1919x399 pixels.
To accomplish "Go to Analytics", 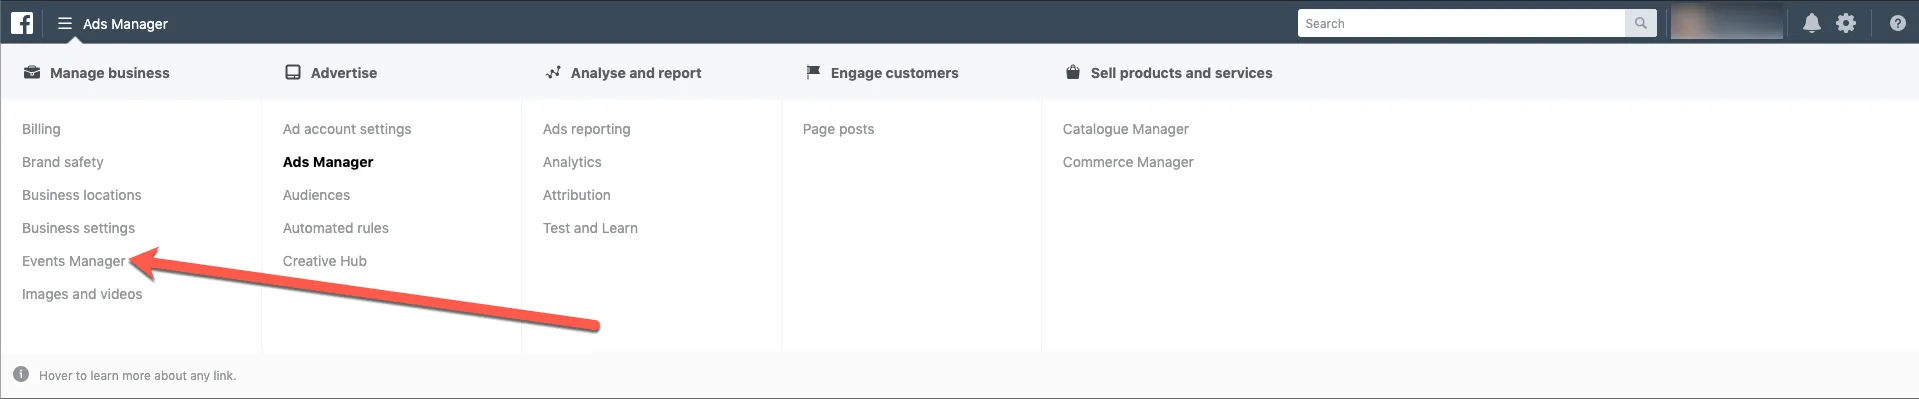I will click(572, 162).
